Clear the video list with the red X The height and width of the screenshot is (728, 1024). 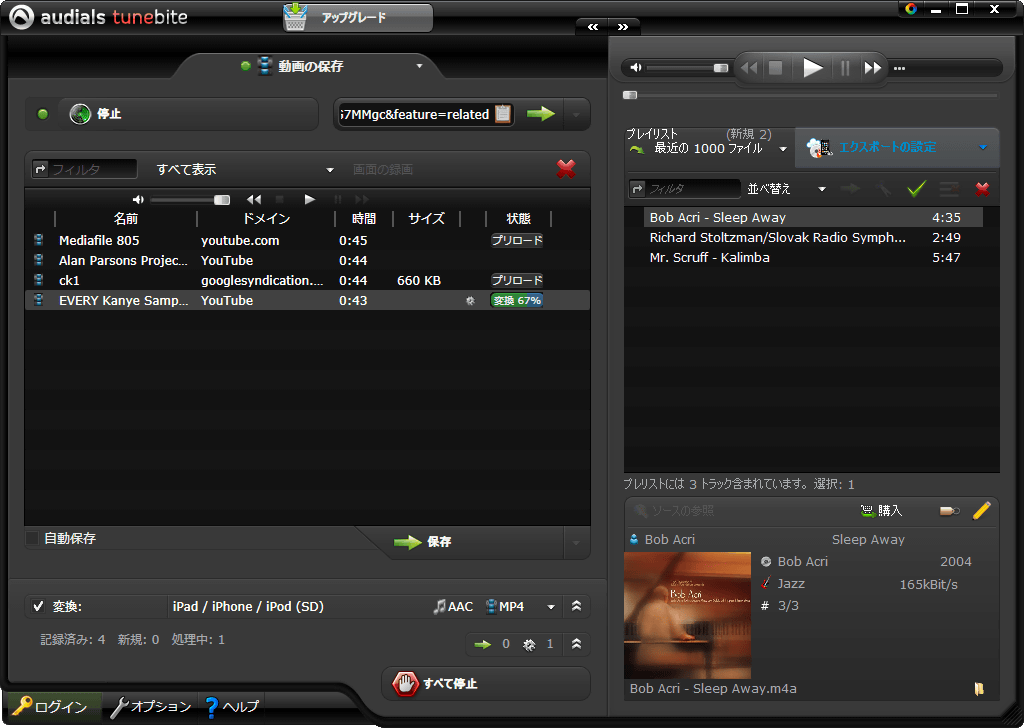pos(566,169)
